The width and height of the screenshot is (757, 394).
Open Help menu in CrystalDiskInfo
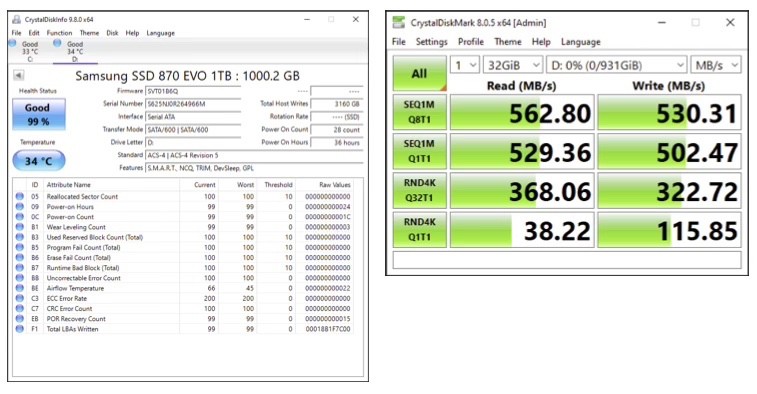tap(132, 33)
